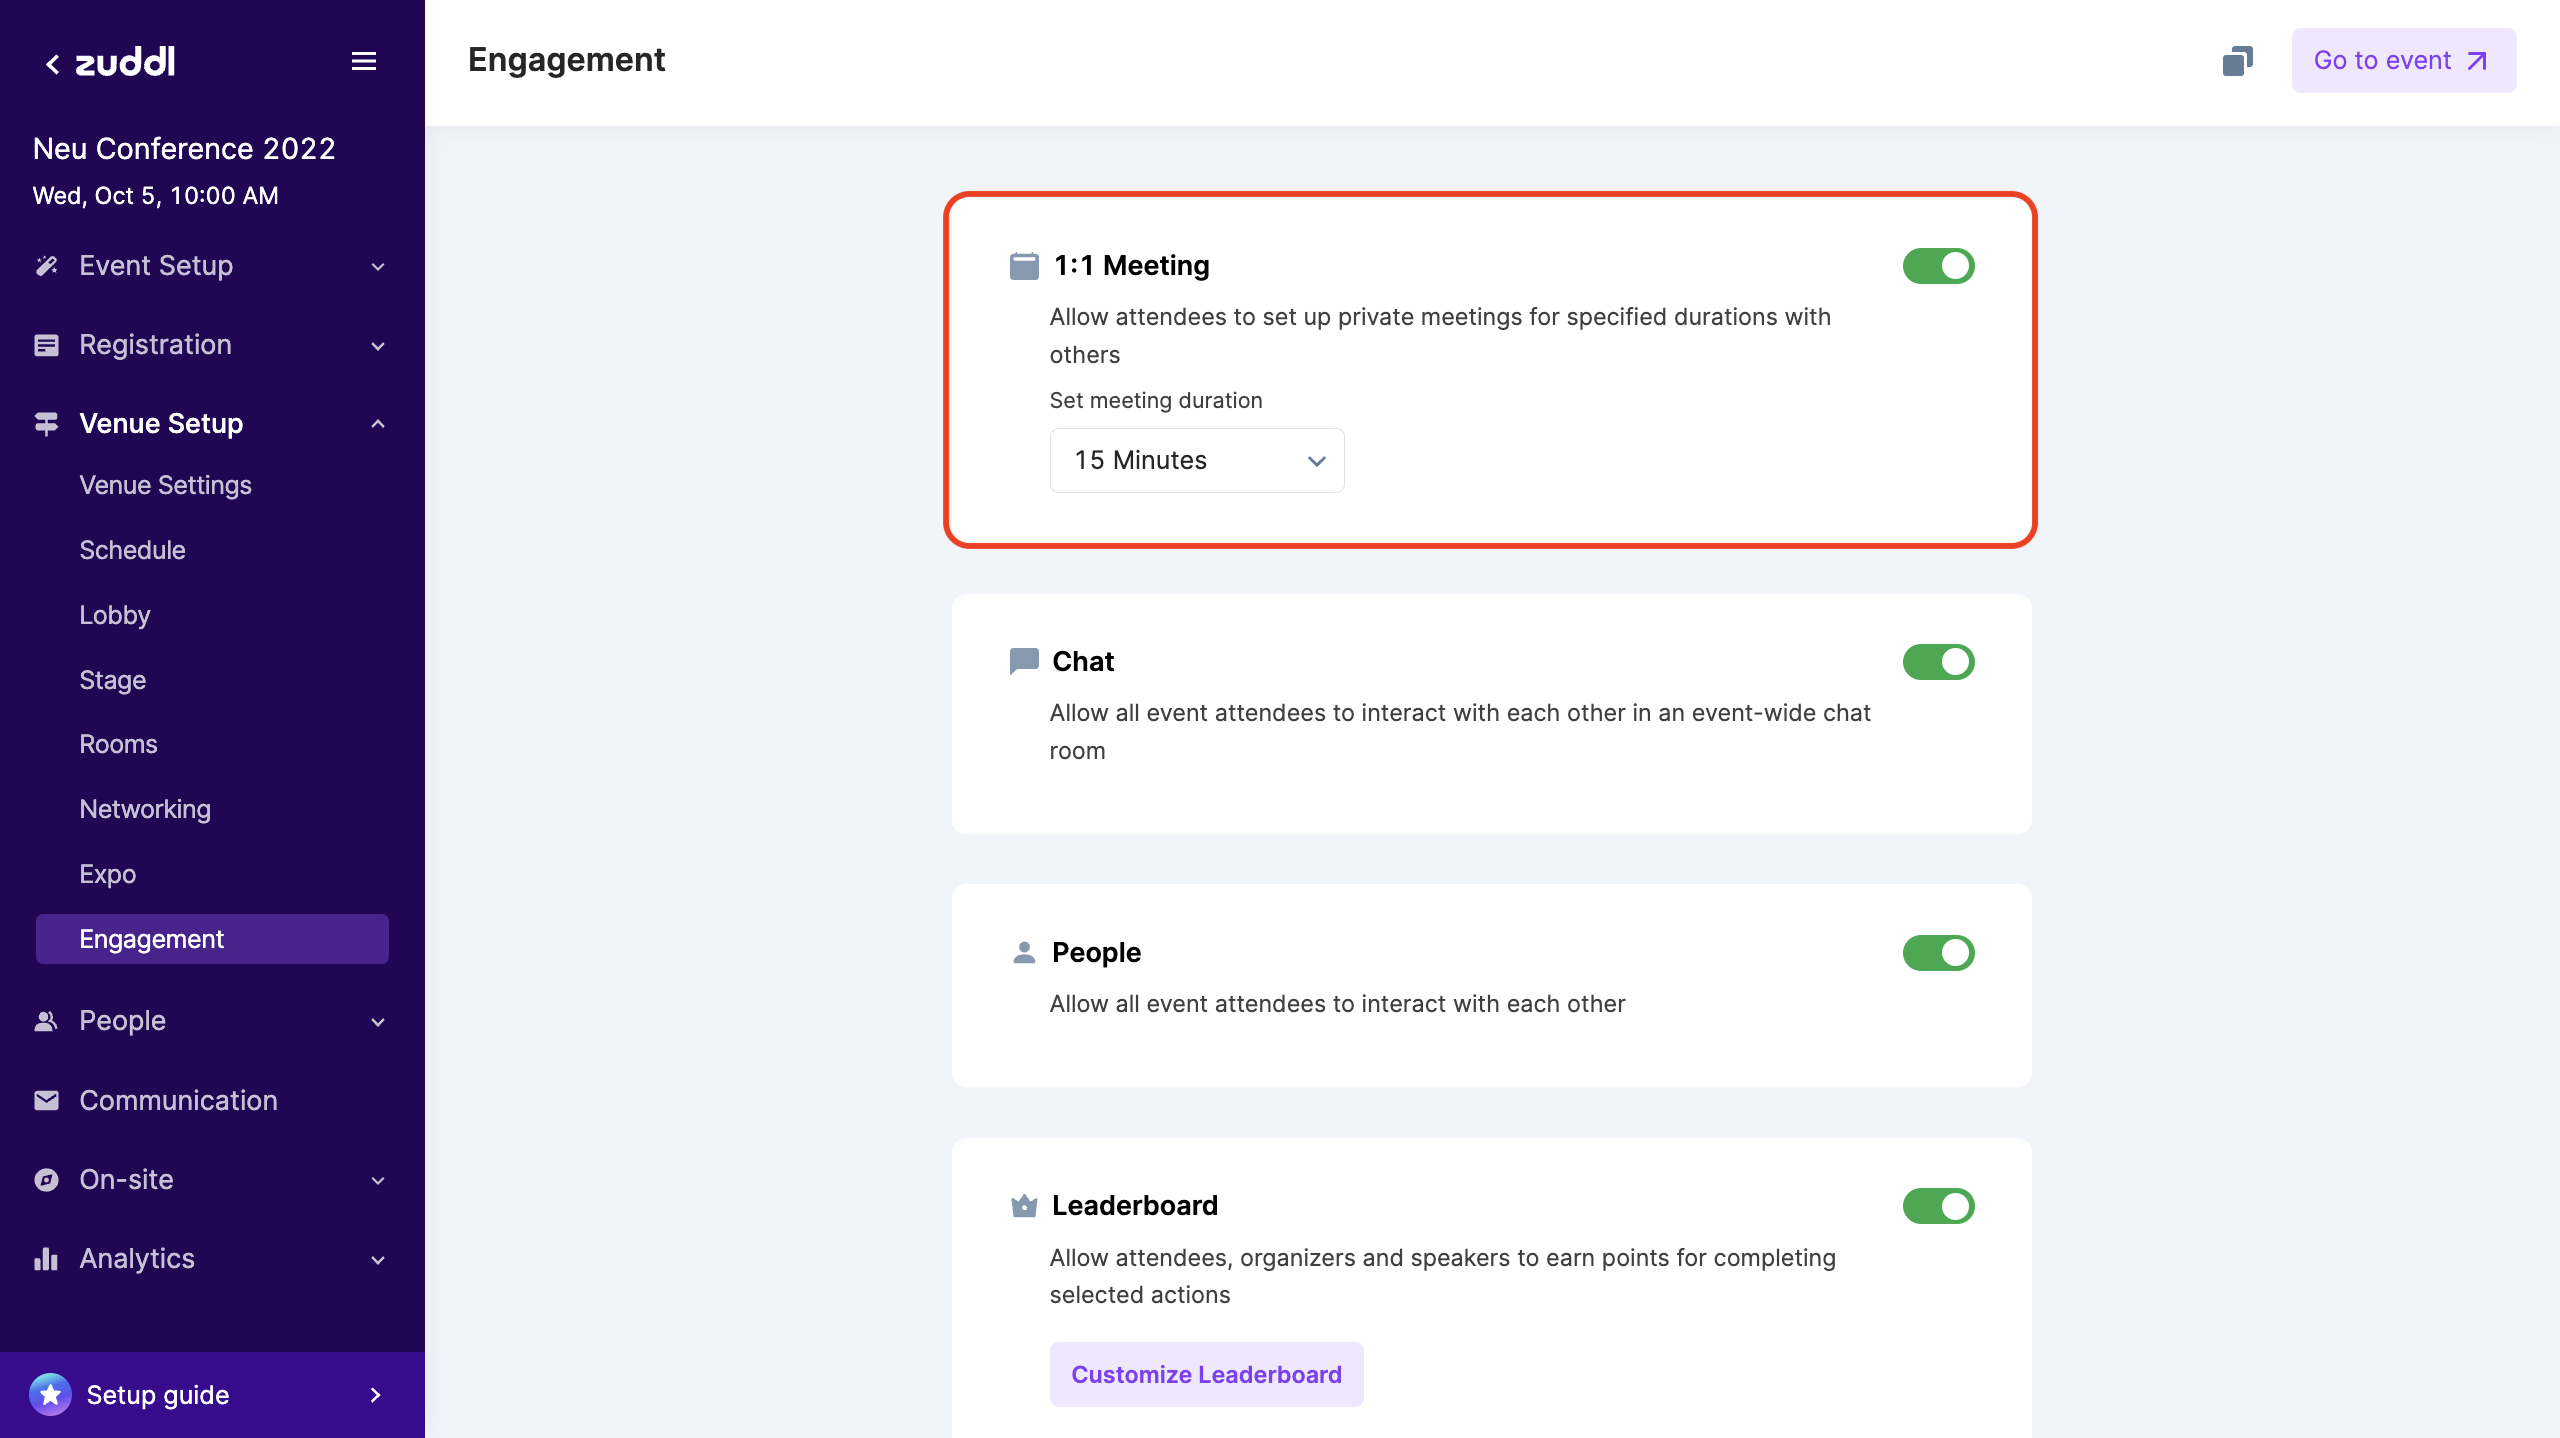Toggle the People engagement switch
Viewport: 2560px width, 1438px height.
click(1938, 953)
